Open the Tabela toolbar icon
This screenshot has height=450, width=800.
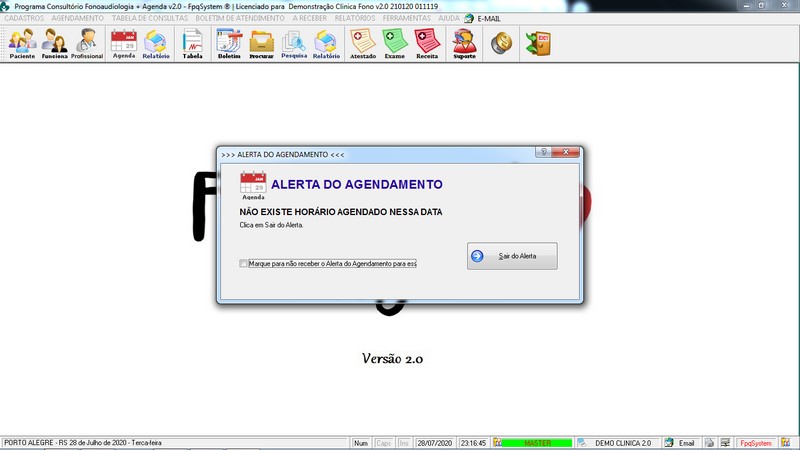tap(192, 44)
